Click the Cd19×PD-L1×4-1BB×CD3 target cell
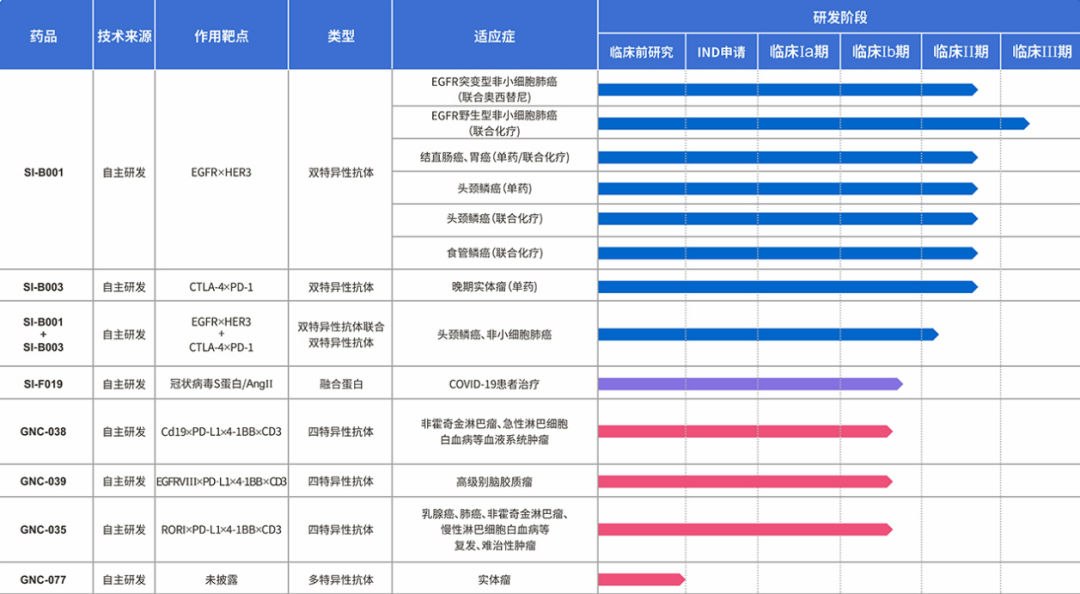This screenshot has width=1080, height=594. click(x=222, y=432)
